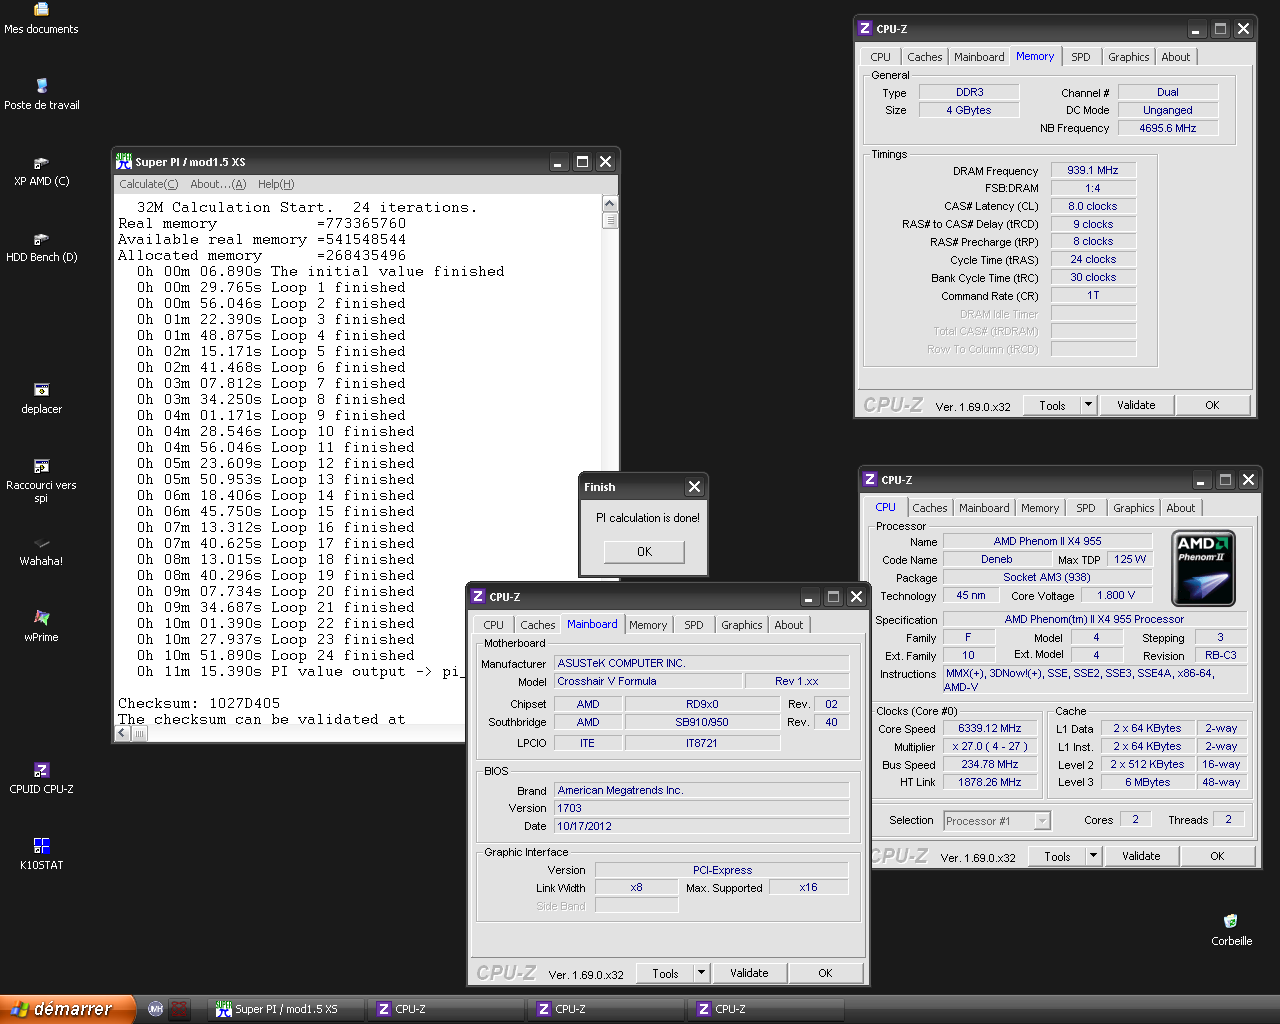Click Validate in Memory CPU-Z window
The width and height of the screenshot is (1280, 1024).
click(1136, 405)
